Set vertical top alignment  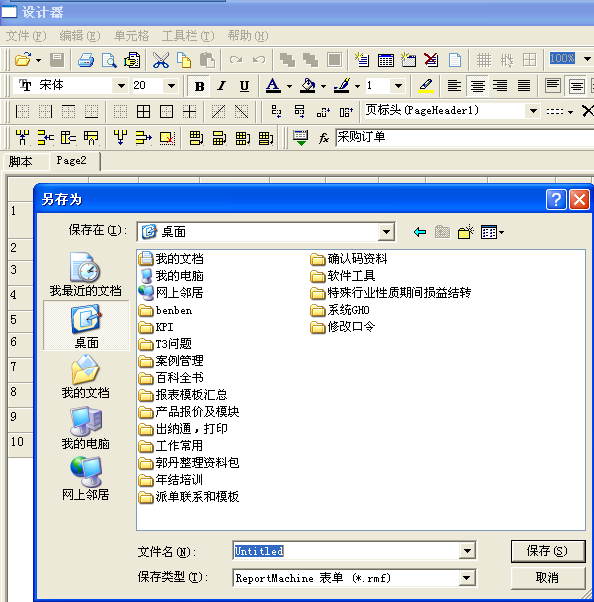(553, 85)
